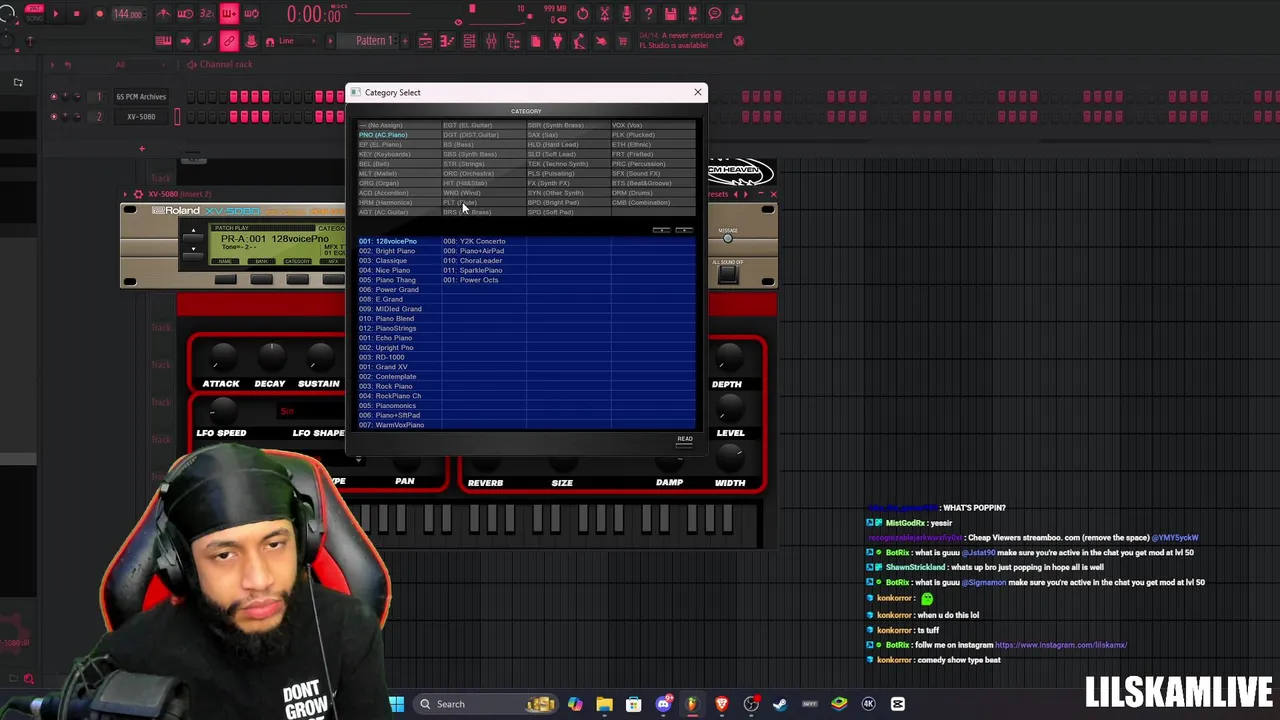Click the record button in transport
Screen dimensions: 1280x720
pyautogui.click(x=100, y=13)
